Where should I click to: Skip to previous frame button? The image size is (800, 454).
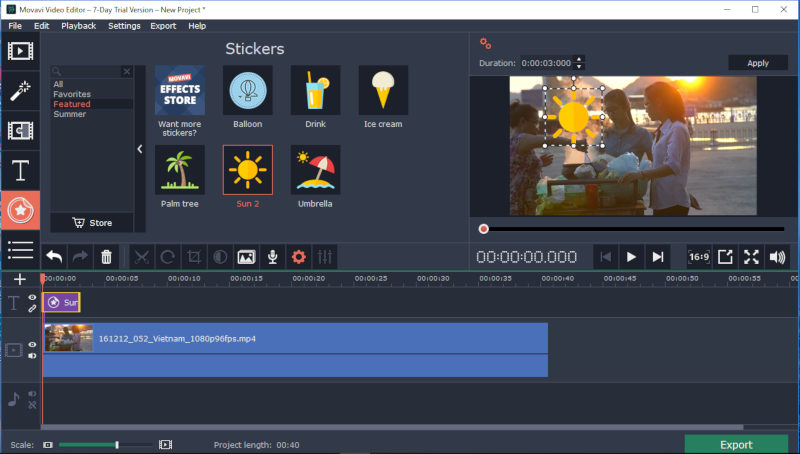tap(605, 257)
